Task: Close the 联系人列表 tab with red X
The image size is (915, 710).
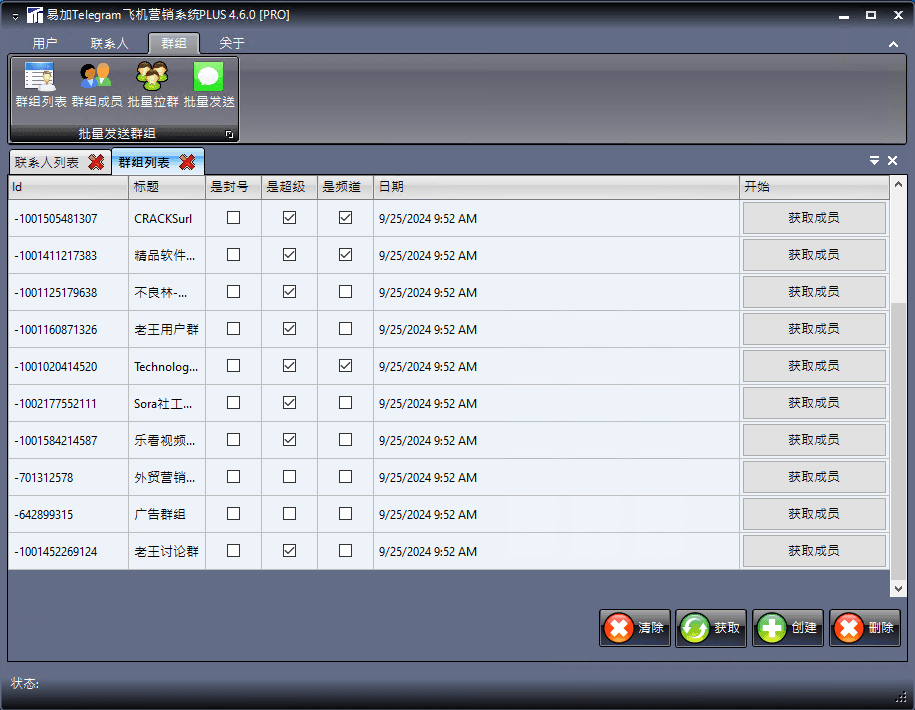Action: 96,162
